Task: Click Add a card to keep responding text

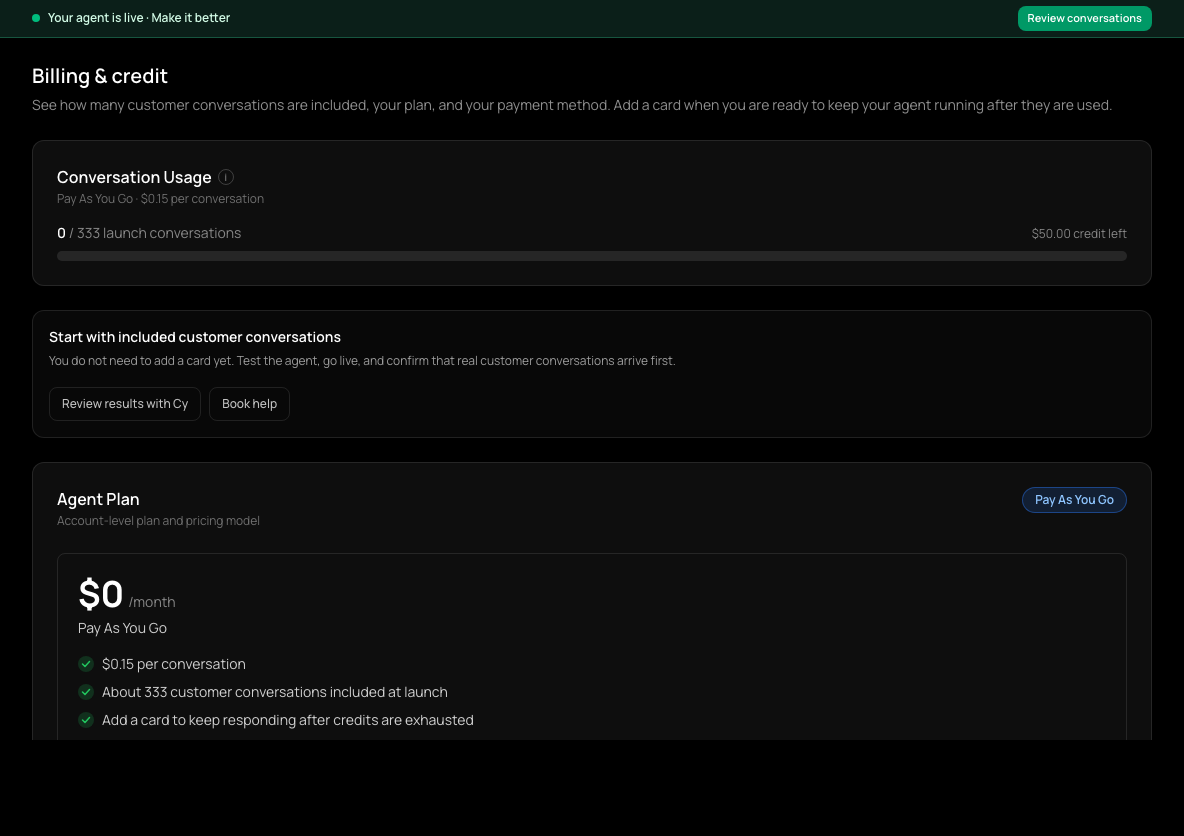Action: click(288, 720)
